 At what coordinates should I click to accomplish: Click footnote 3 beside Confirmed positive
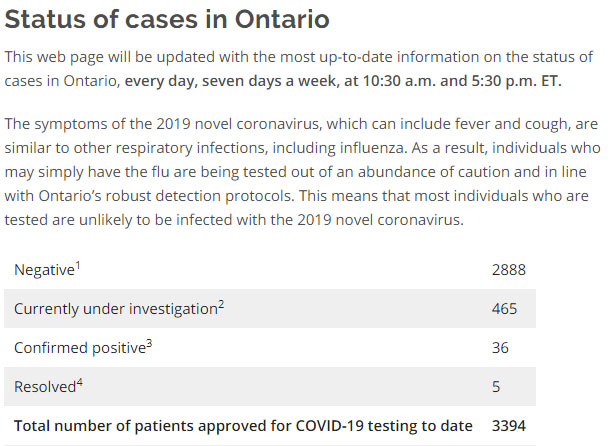tap(148, 343)
